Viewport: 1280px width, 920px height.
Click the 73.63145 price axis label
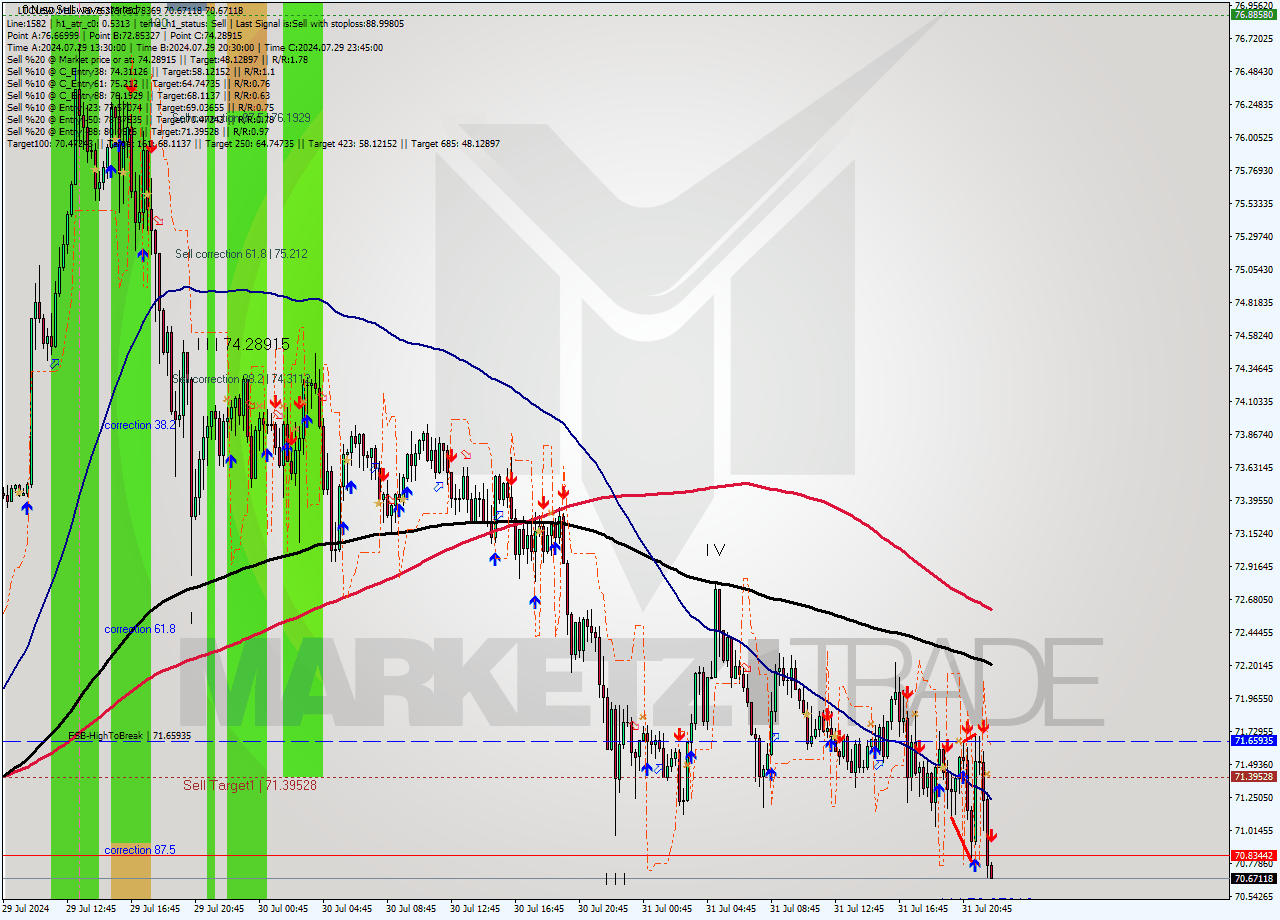click(1254, 468)
